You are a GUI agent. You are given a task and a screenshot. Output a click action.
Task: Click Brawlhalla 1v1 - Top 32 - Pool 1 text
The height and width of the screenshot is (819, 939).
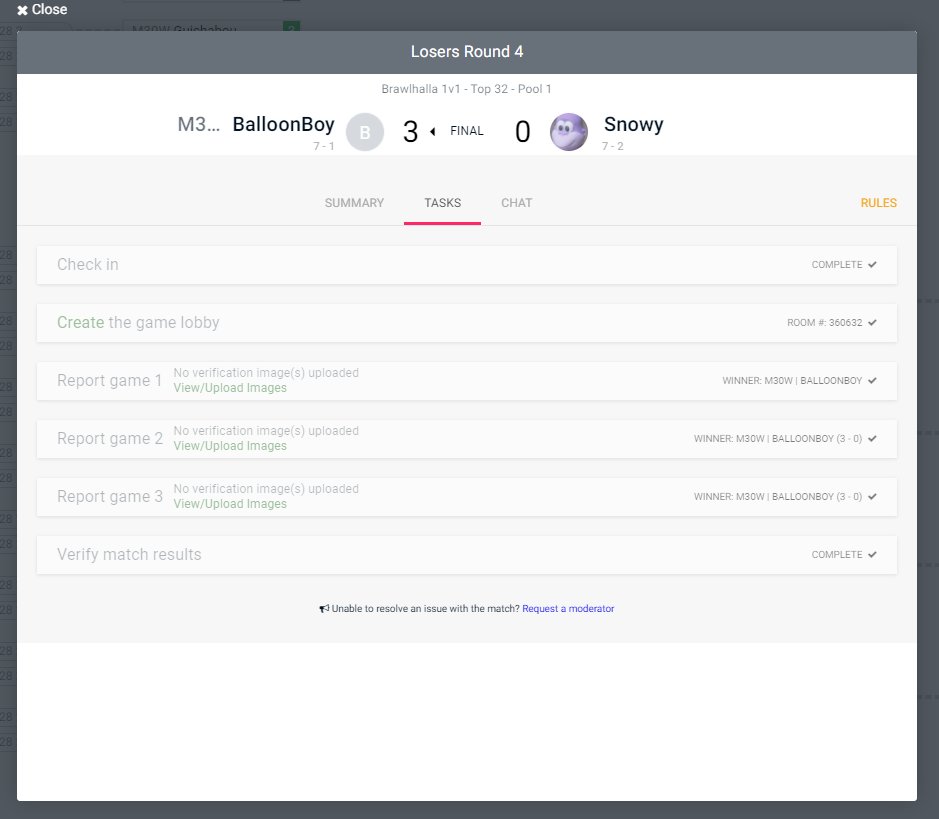[x=467, y=89]
